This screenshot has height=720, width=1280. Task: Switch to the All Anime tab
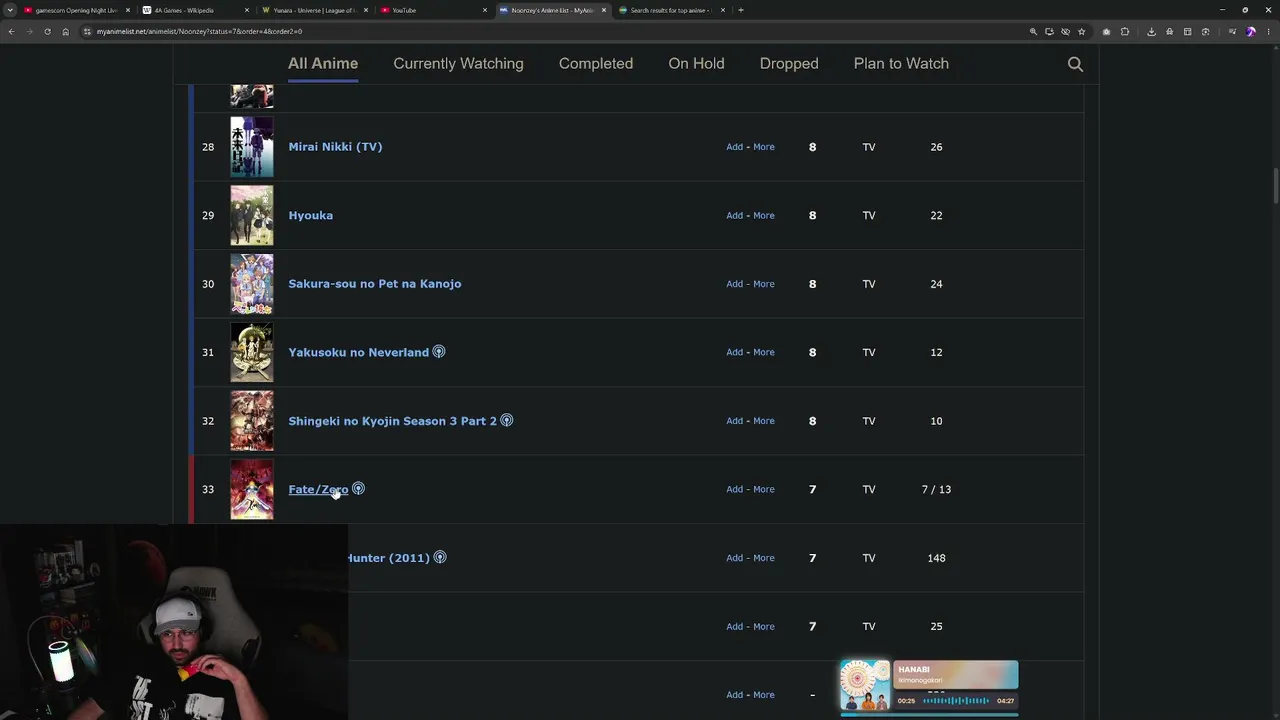pos(323,63)
